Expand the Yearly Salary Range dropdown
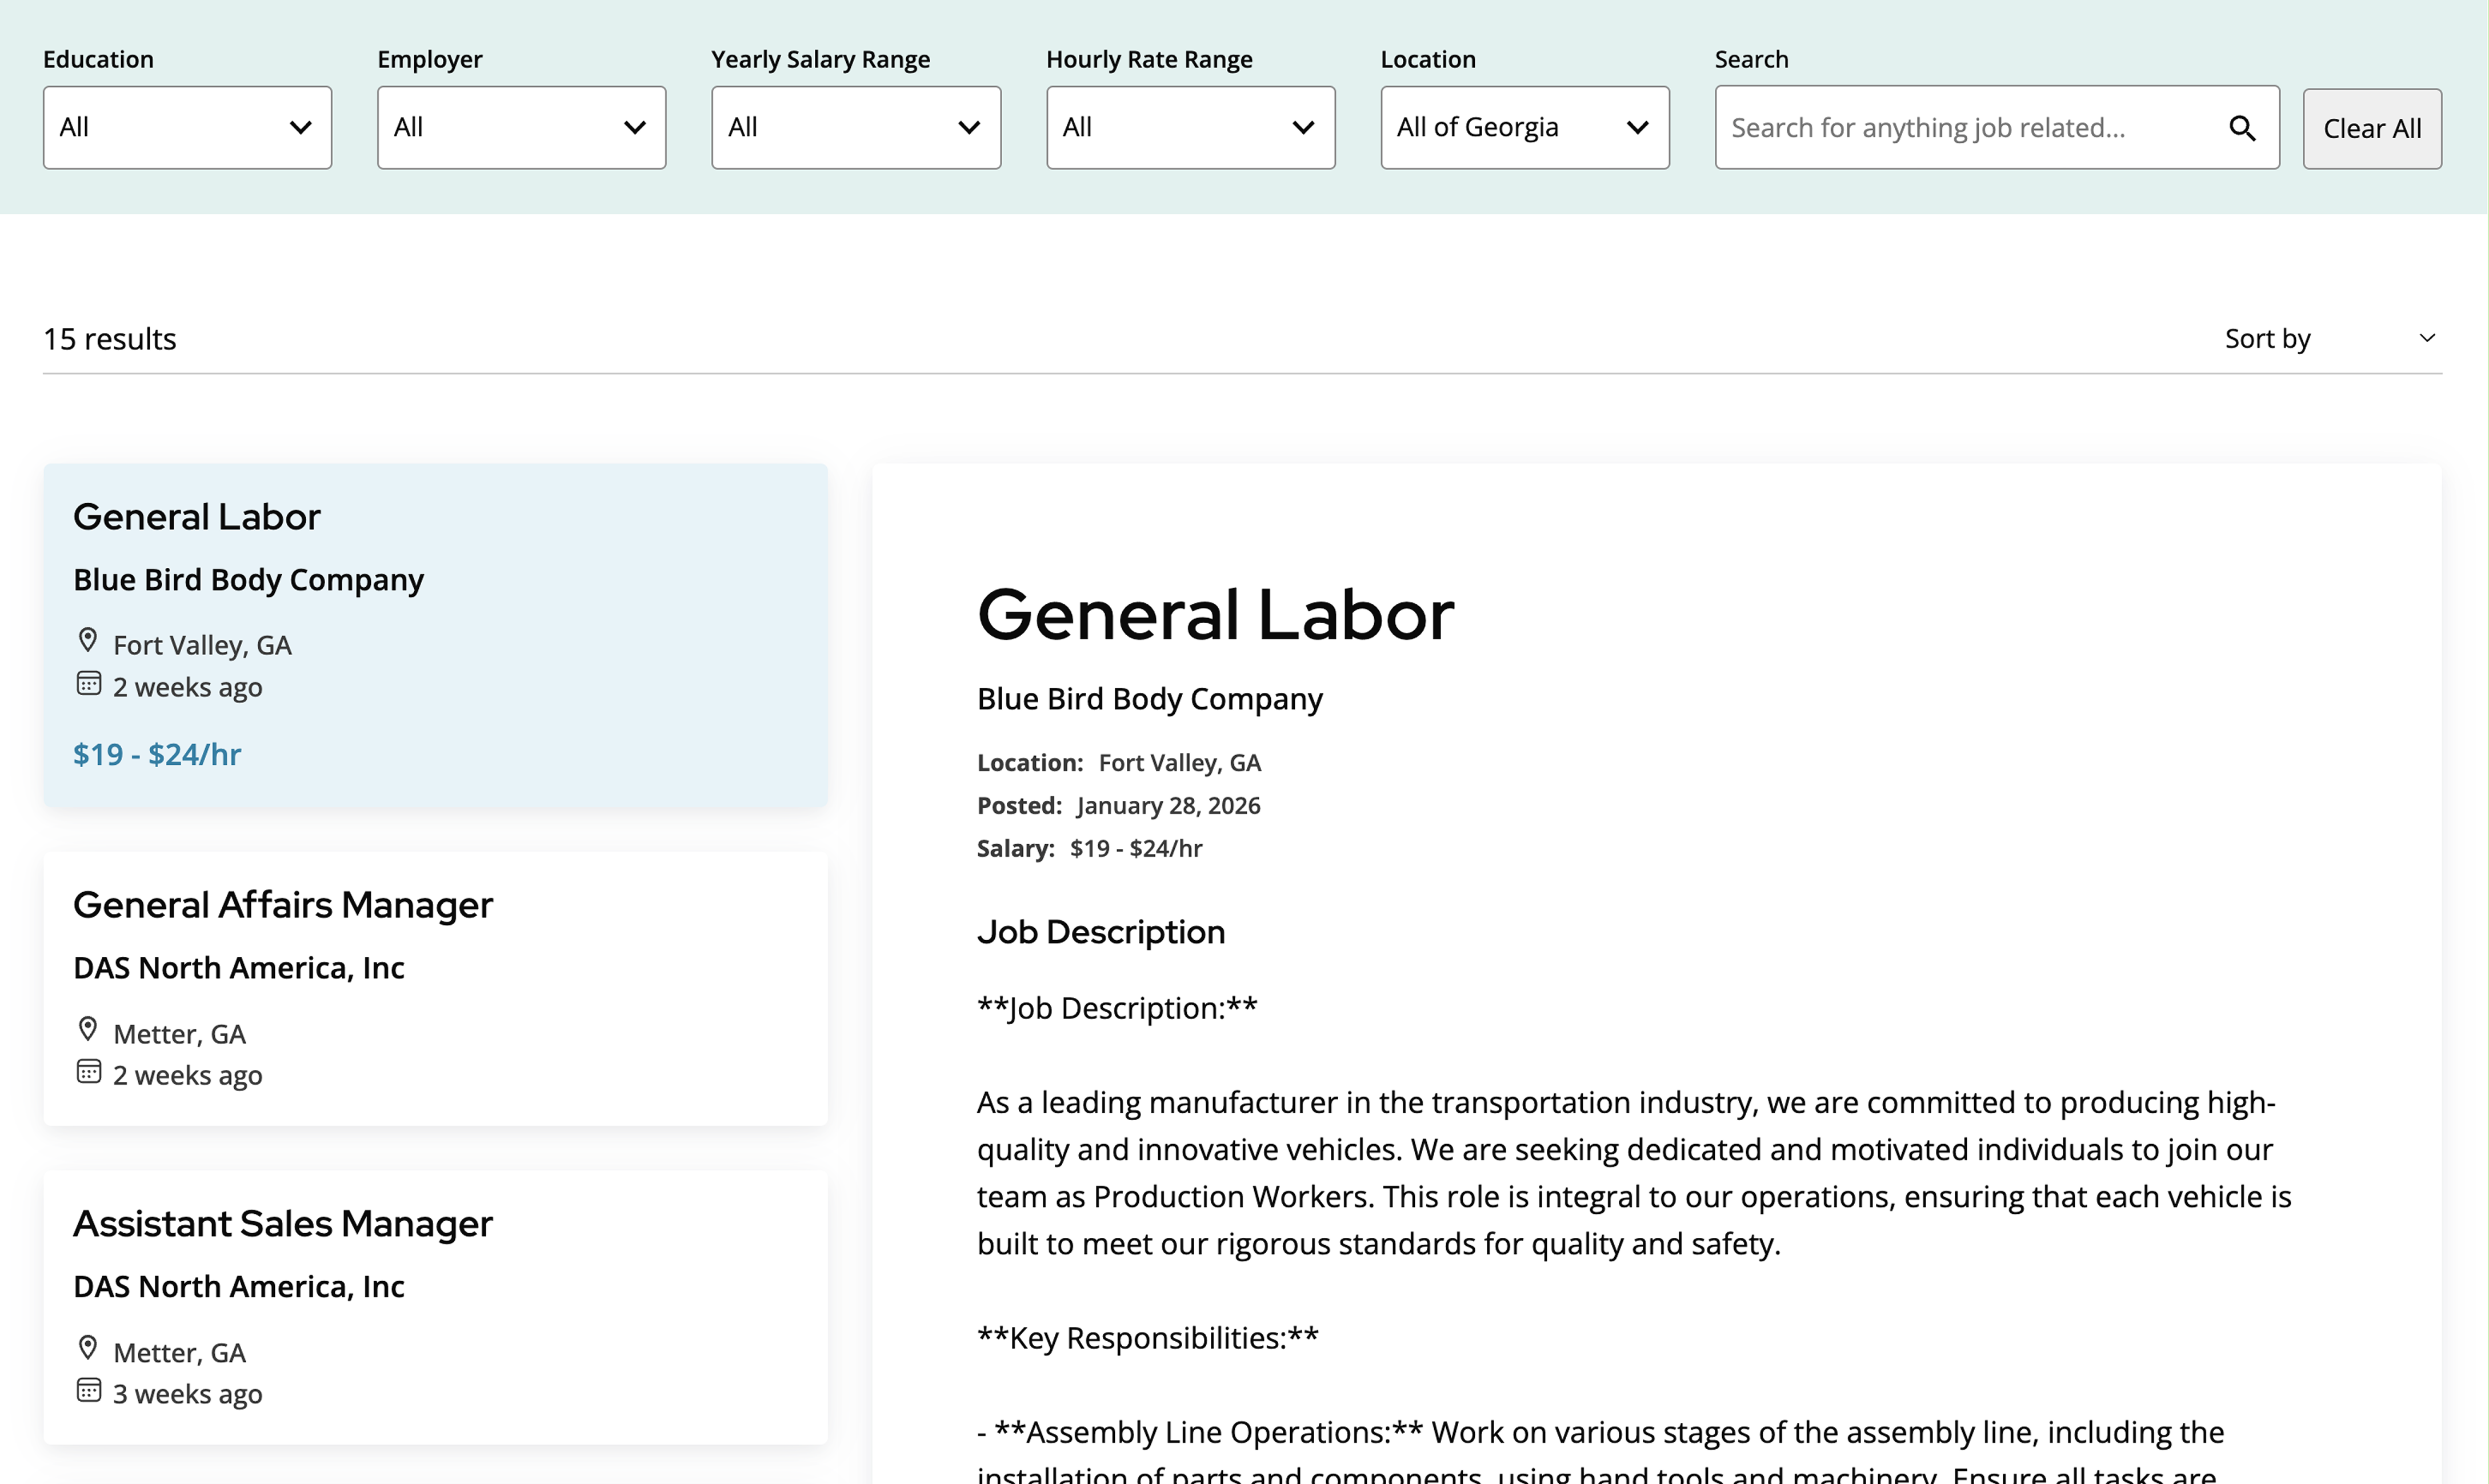2489x1484 pixels. pos(856,127)
